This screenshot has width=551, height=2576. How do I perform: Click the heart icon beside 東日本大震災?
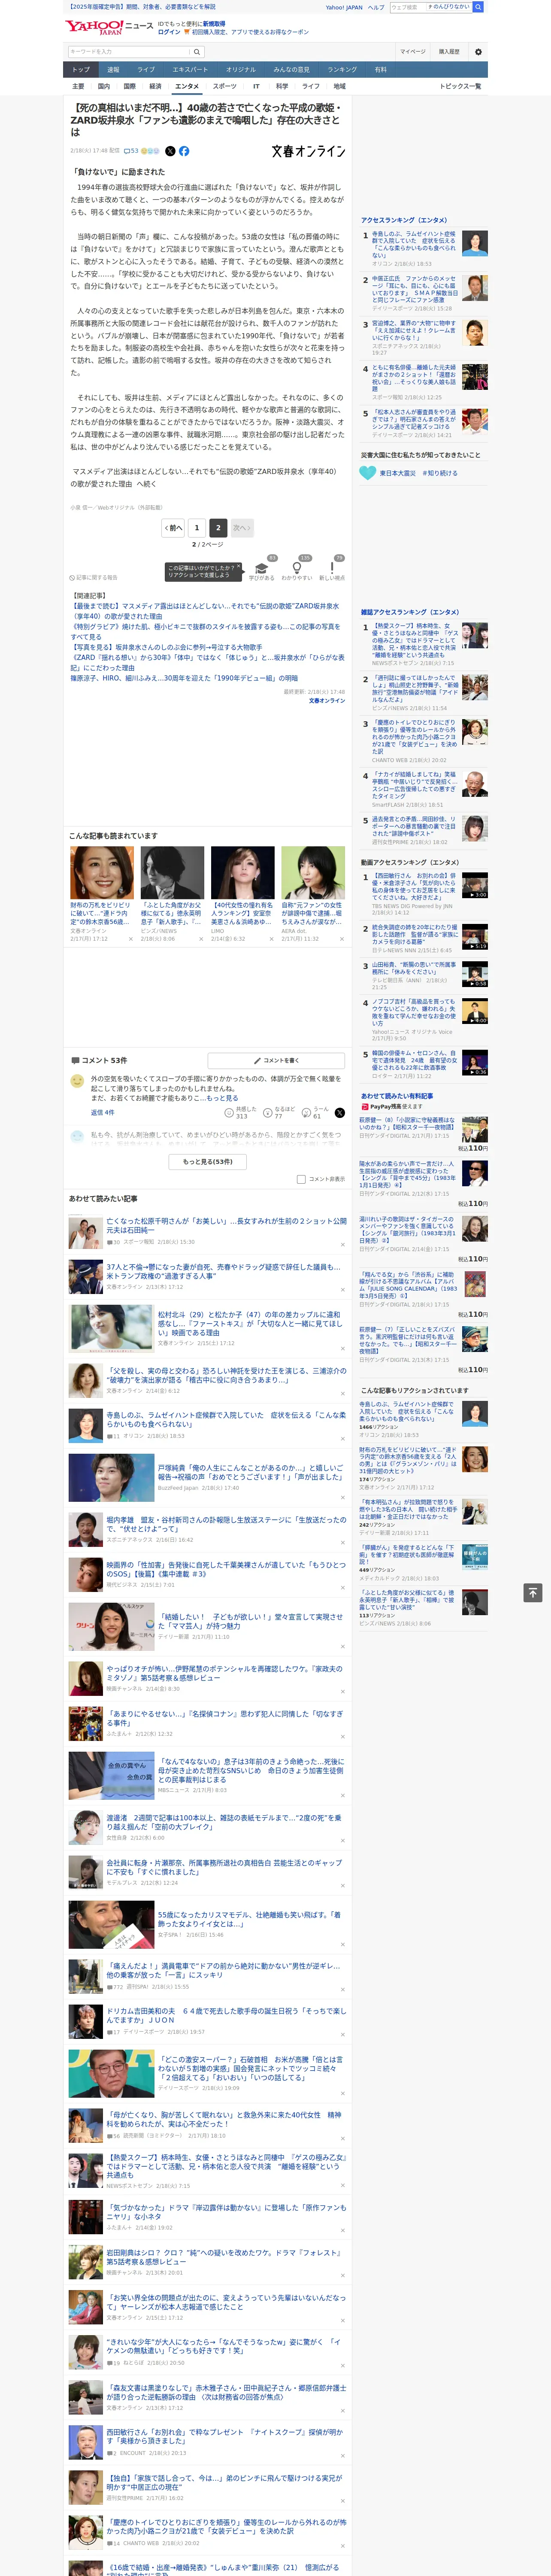point(368,473)
